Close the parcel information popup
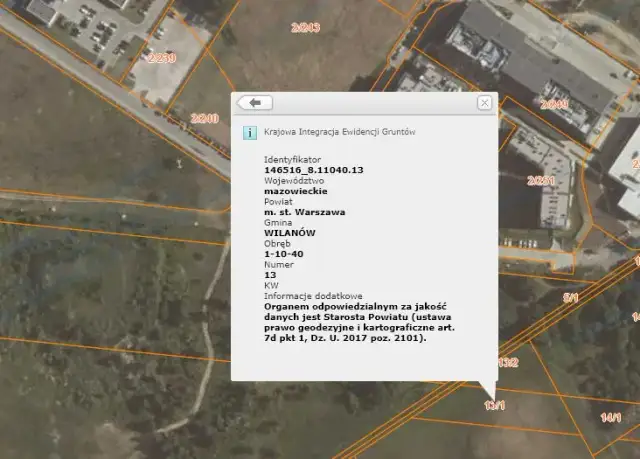The height and width of the screenshot is (459, 640). click(x=484, y=103)
